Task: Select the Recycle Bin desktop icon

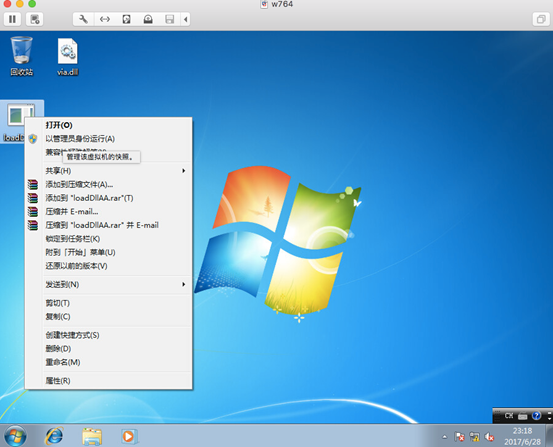Action: click(x=22, y=56)
